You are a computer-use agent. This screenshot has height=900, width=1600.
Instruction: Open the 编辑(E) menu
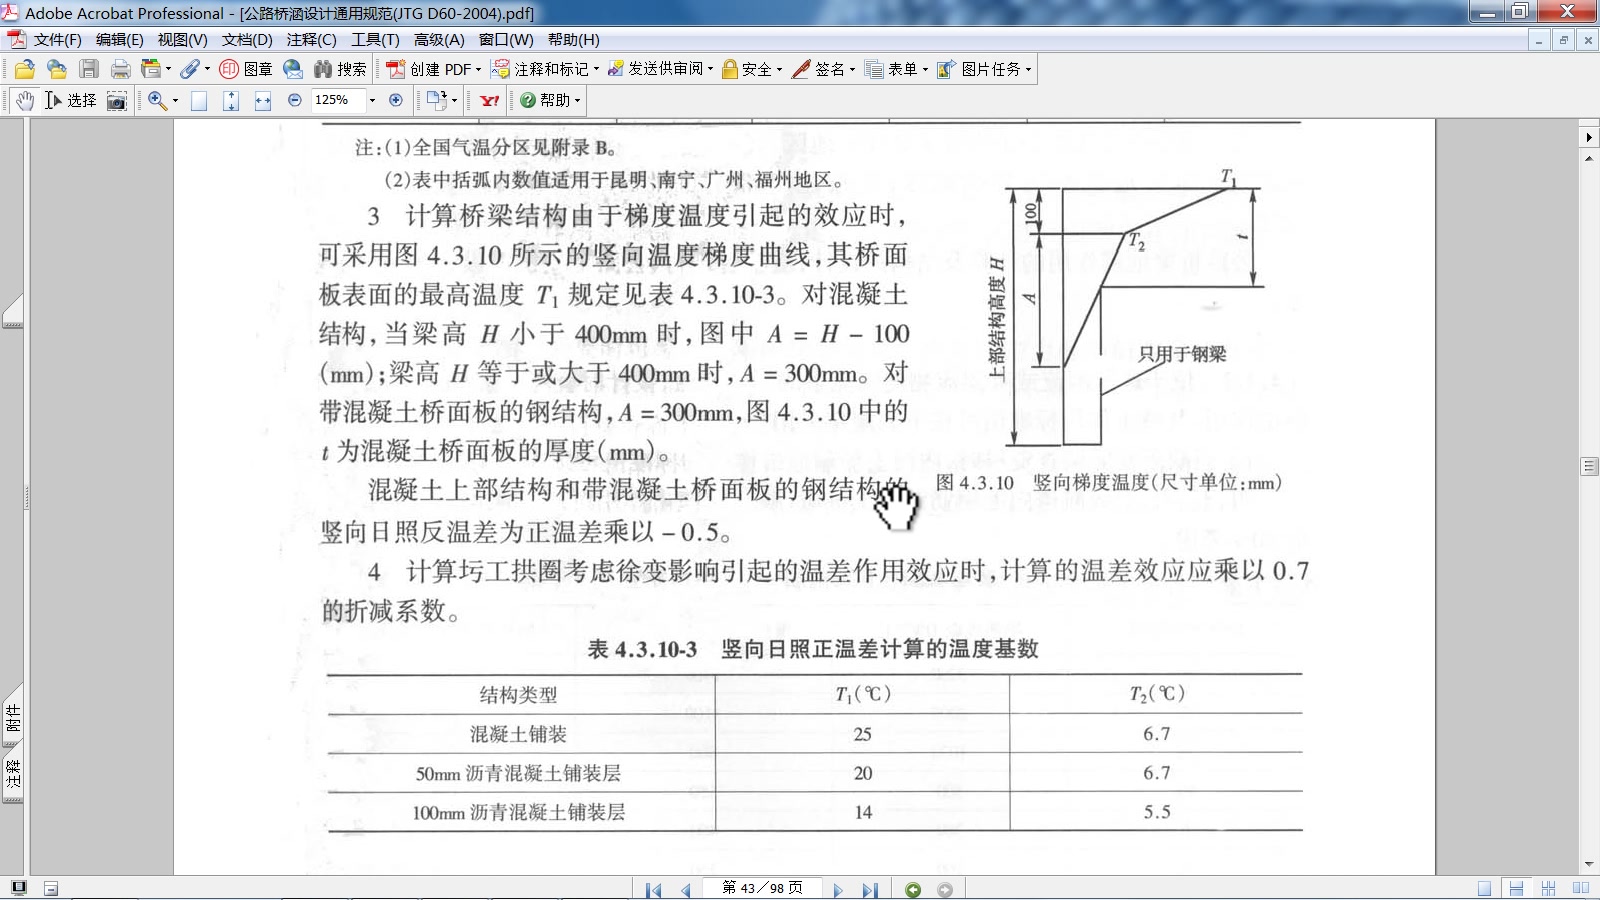click(x=120, y=40)
